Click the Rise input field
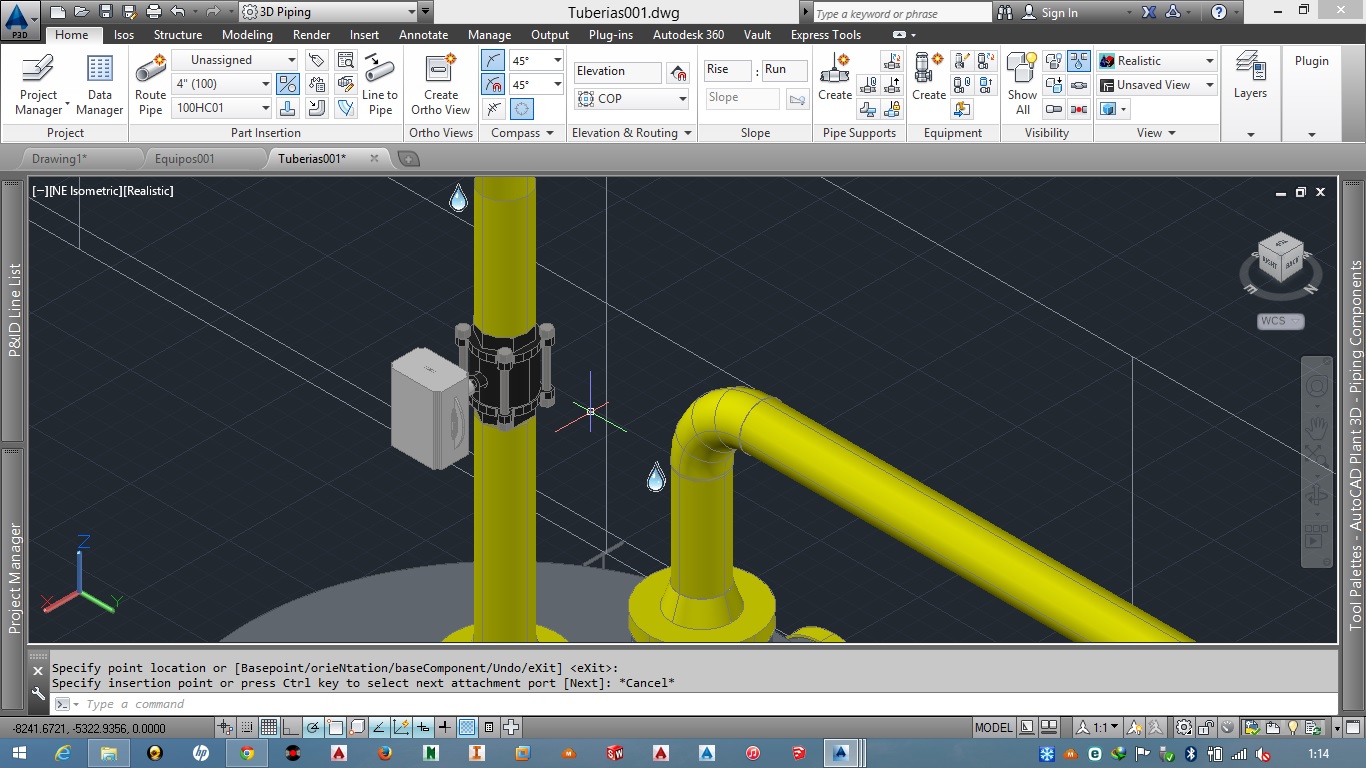1366x768 pixels. tap(727, 70)
